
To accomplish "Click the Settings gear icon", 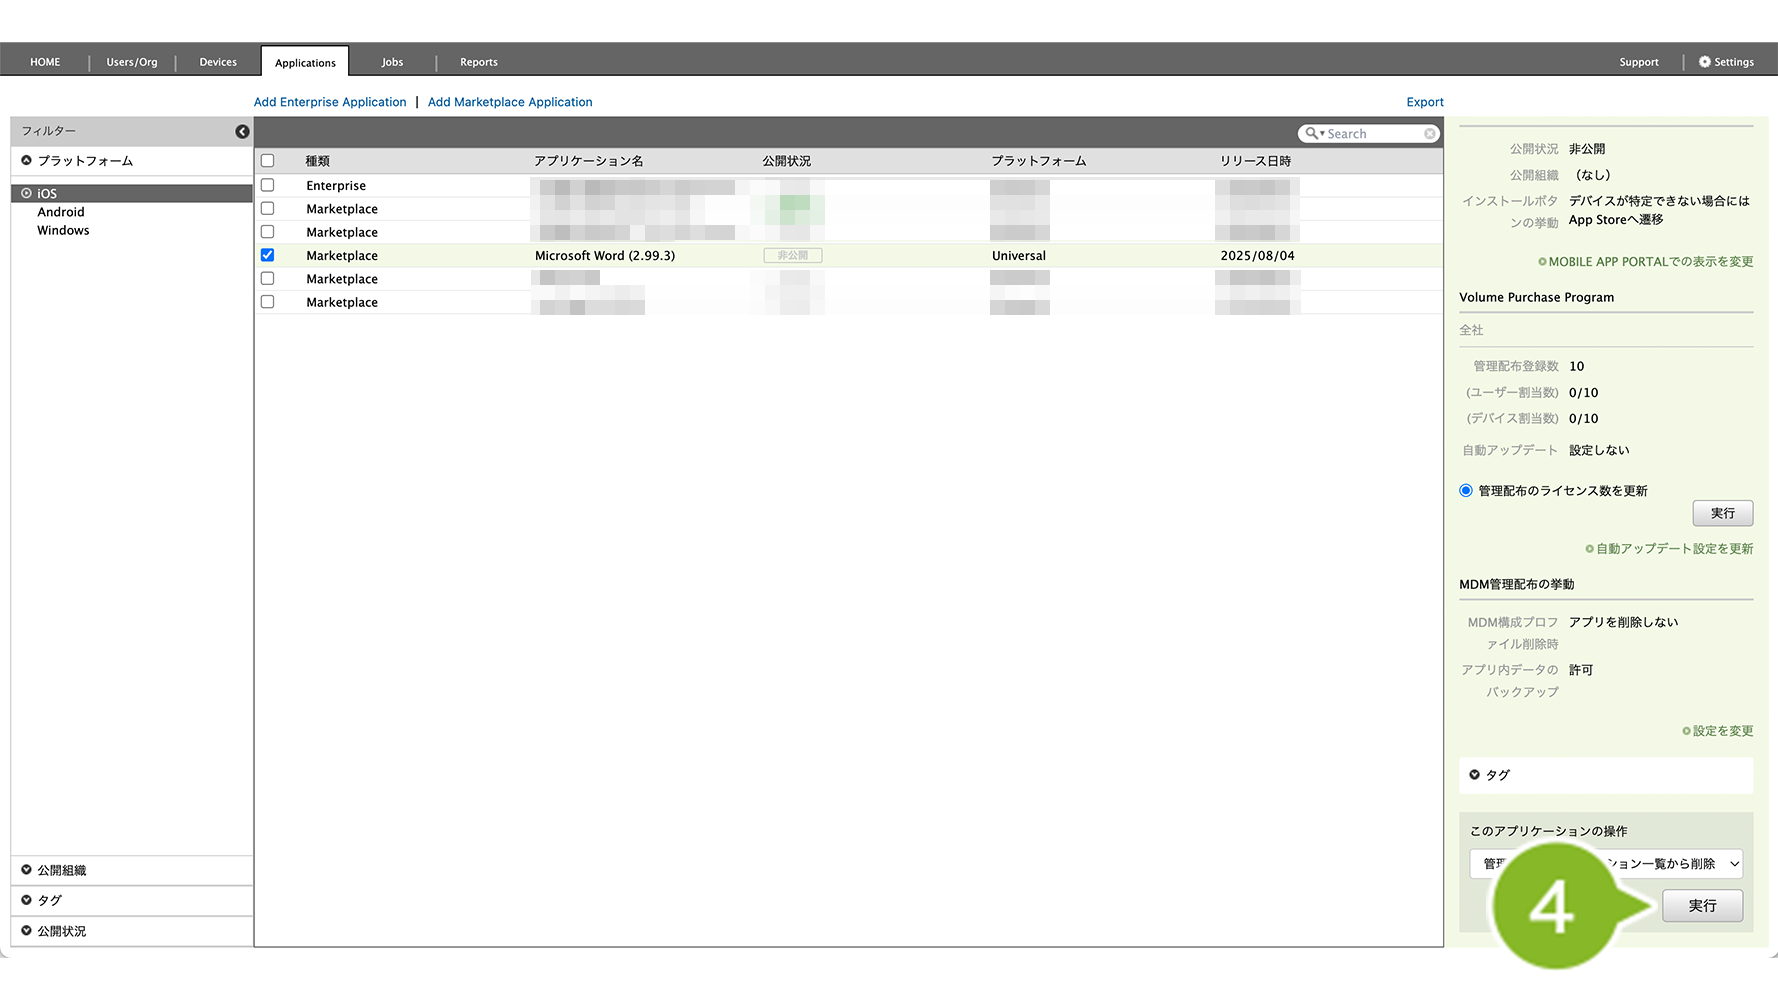I will (1705, 62).
